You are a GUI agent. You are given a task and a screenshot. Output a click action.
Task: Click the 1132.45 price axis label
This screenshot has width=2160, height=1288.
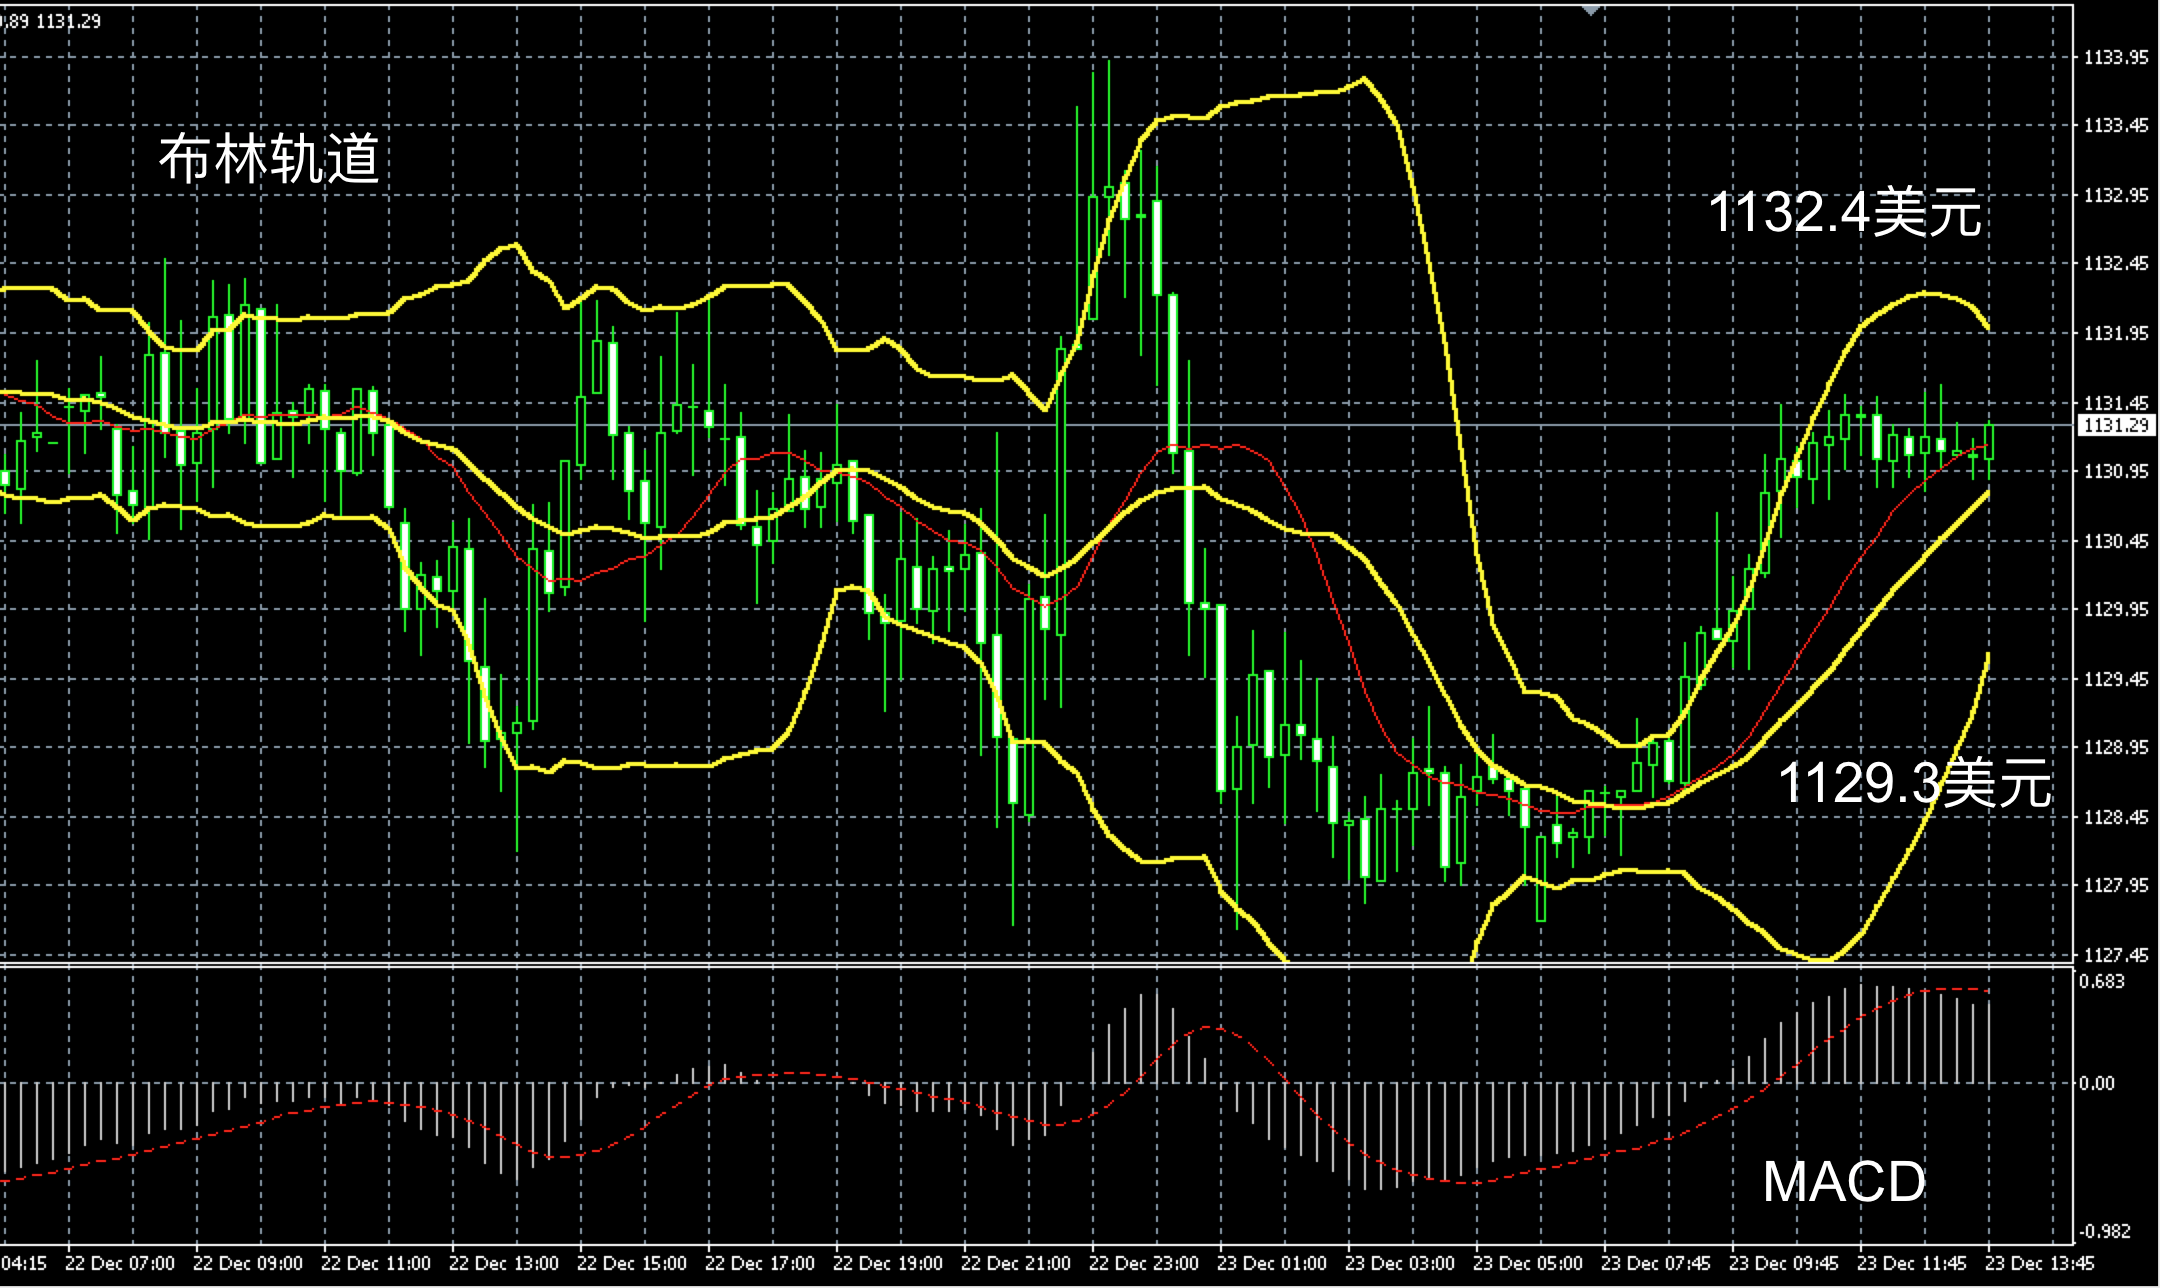point(2115,264)
